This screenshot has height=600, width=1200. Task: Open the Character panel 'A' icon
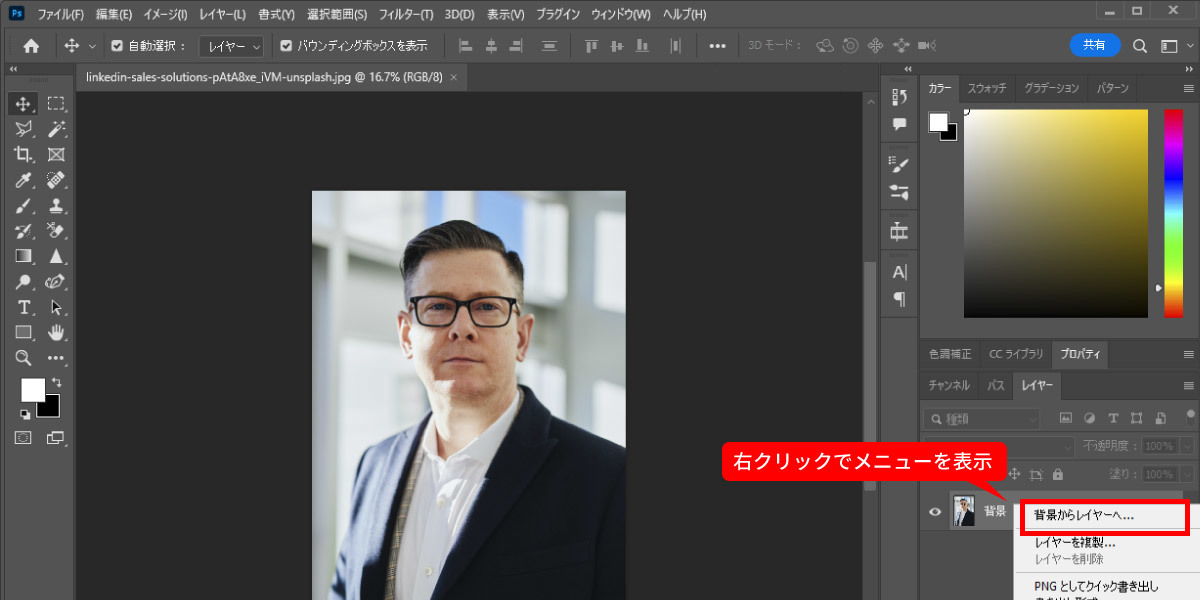pos(899,272)
